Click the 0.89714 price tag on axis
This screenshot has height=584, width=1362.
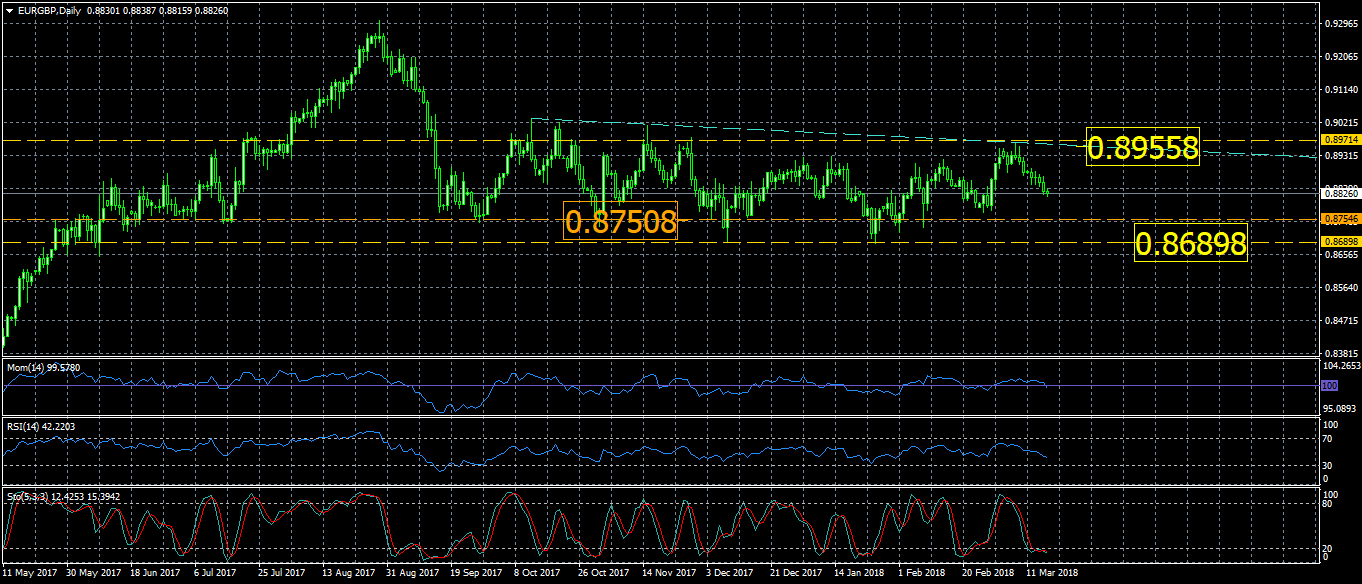[x=1339, y=140]
